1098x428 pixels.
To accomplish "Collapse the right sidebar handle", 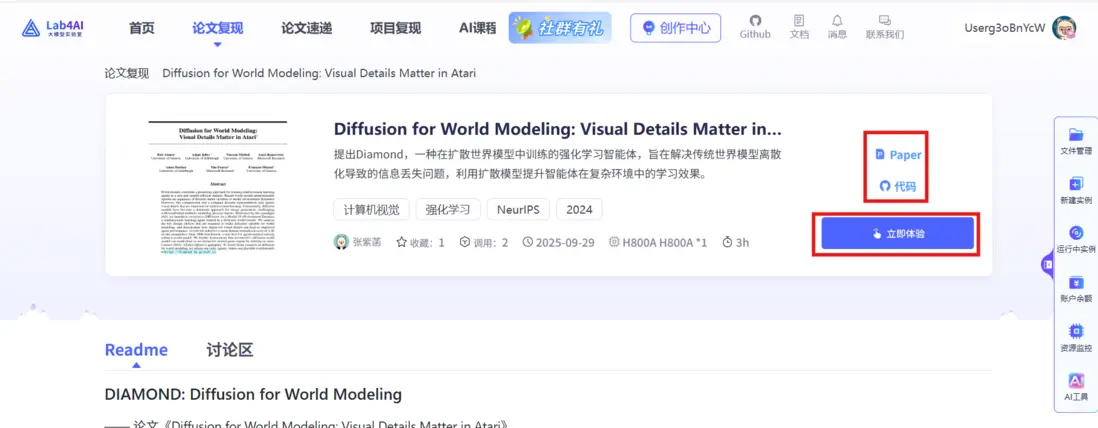I will click(1048, 264).
